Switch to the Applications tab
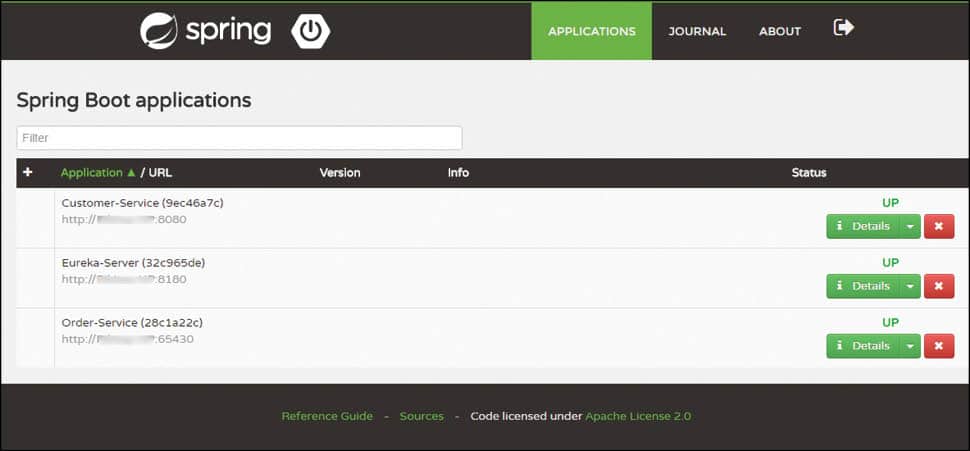Screen dimensions: 970x451 tap(591, 31)
